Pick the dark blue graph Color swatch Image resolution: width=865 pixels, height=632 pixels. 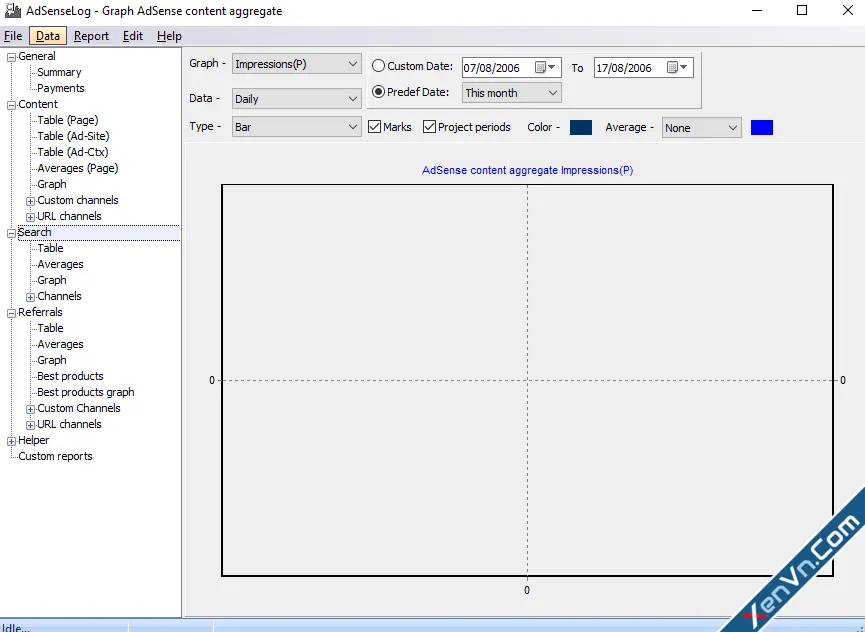(x=581, y=127)
